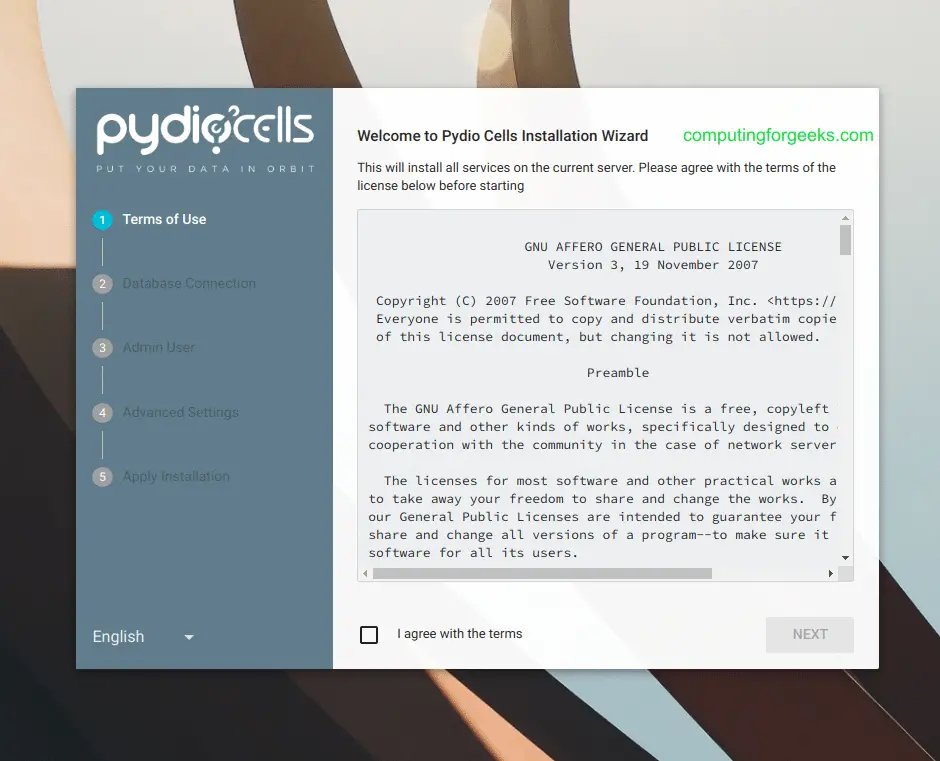Click the NEXT button
940x761 pixels.
[x=809, y=634]
